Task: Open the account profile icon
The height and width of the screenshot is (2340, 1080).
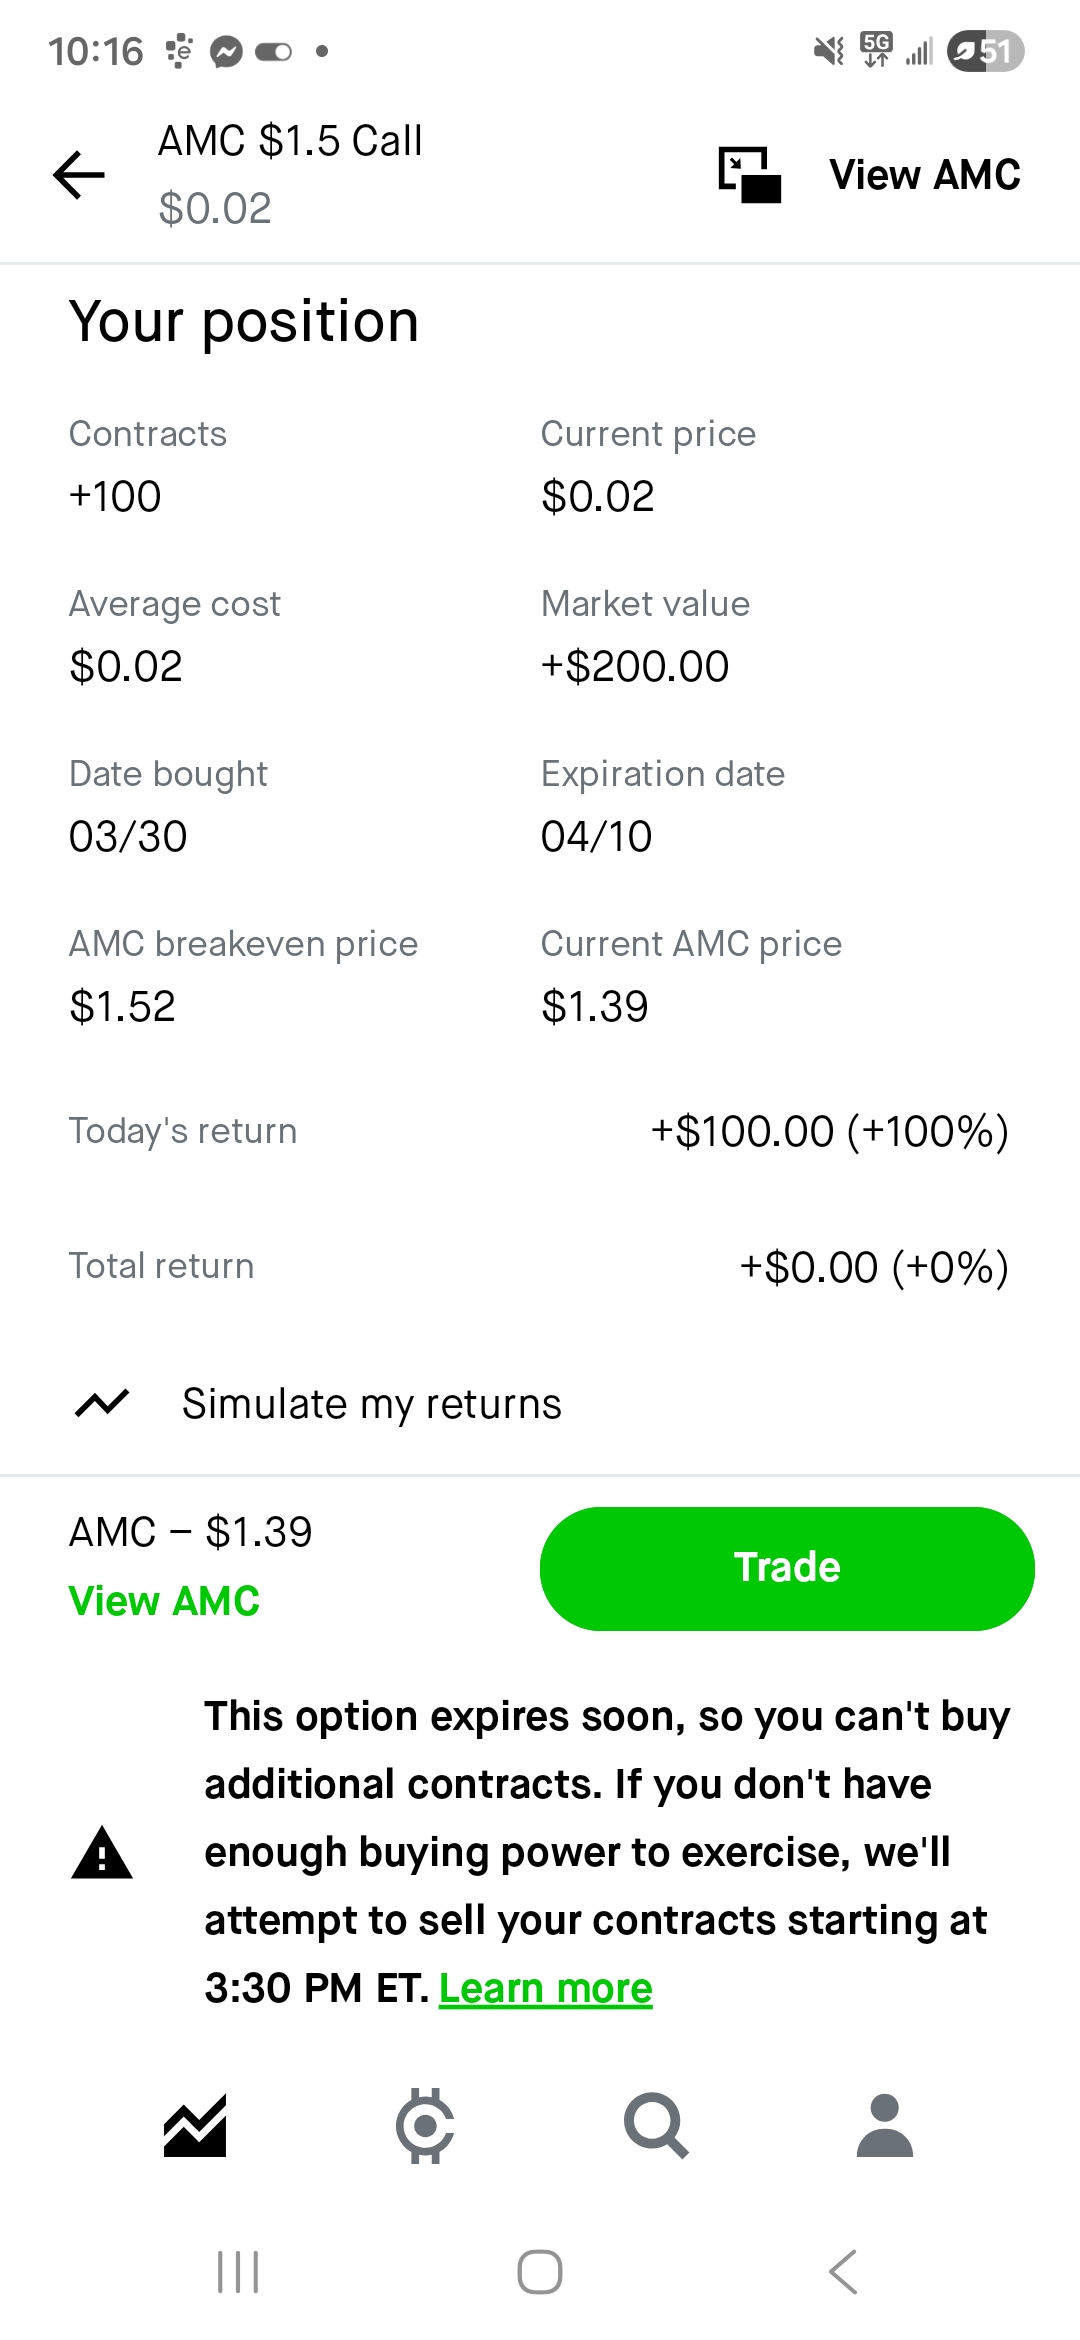Action: click(885, 2124)
